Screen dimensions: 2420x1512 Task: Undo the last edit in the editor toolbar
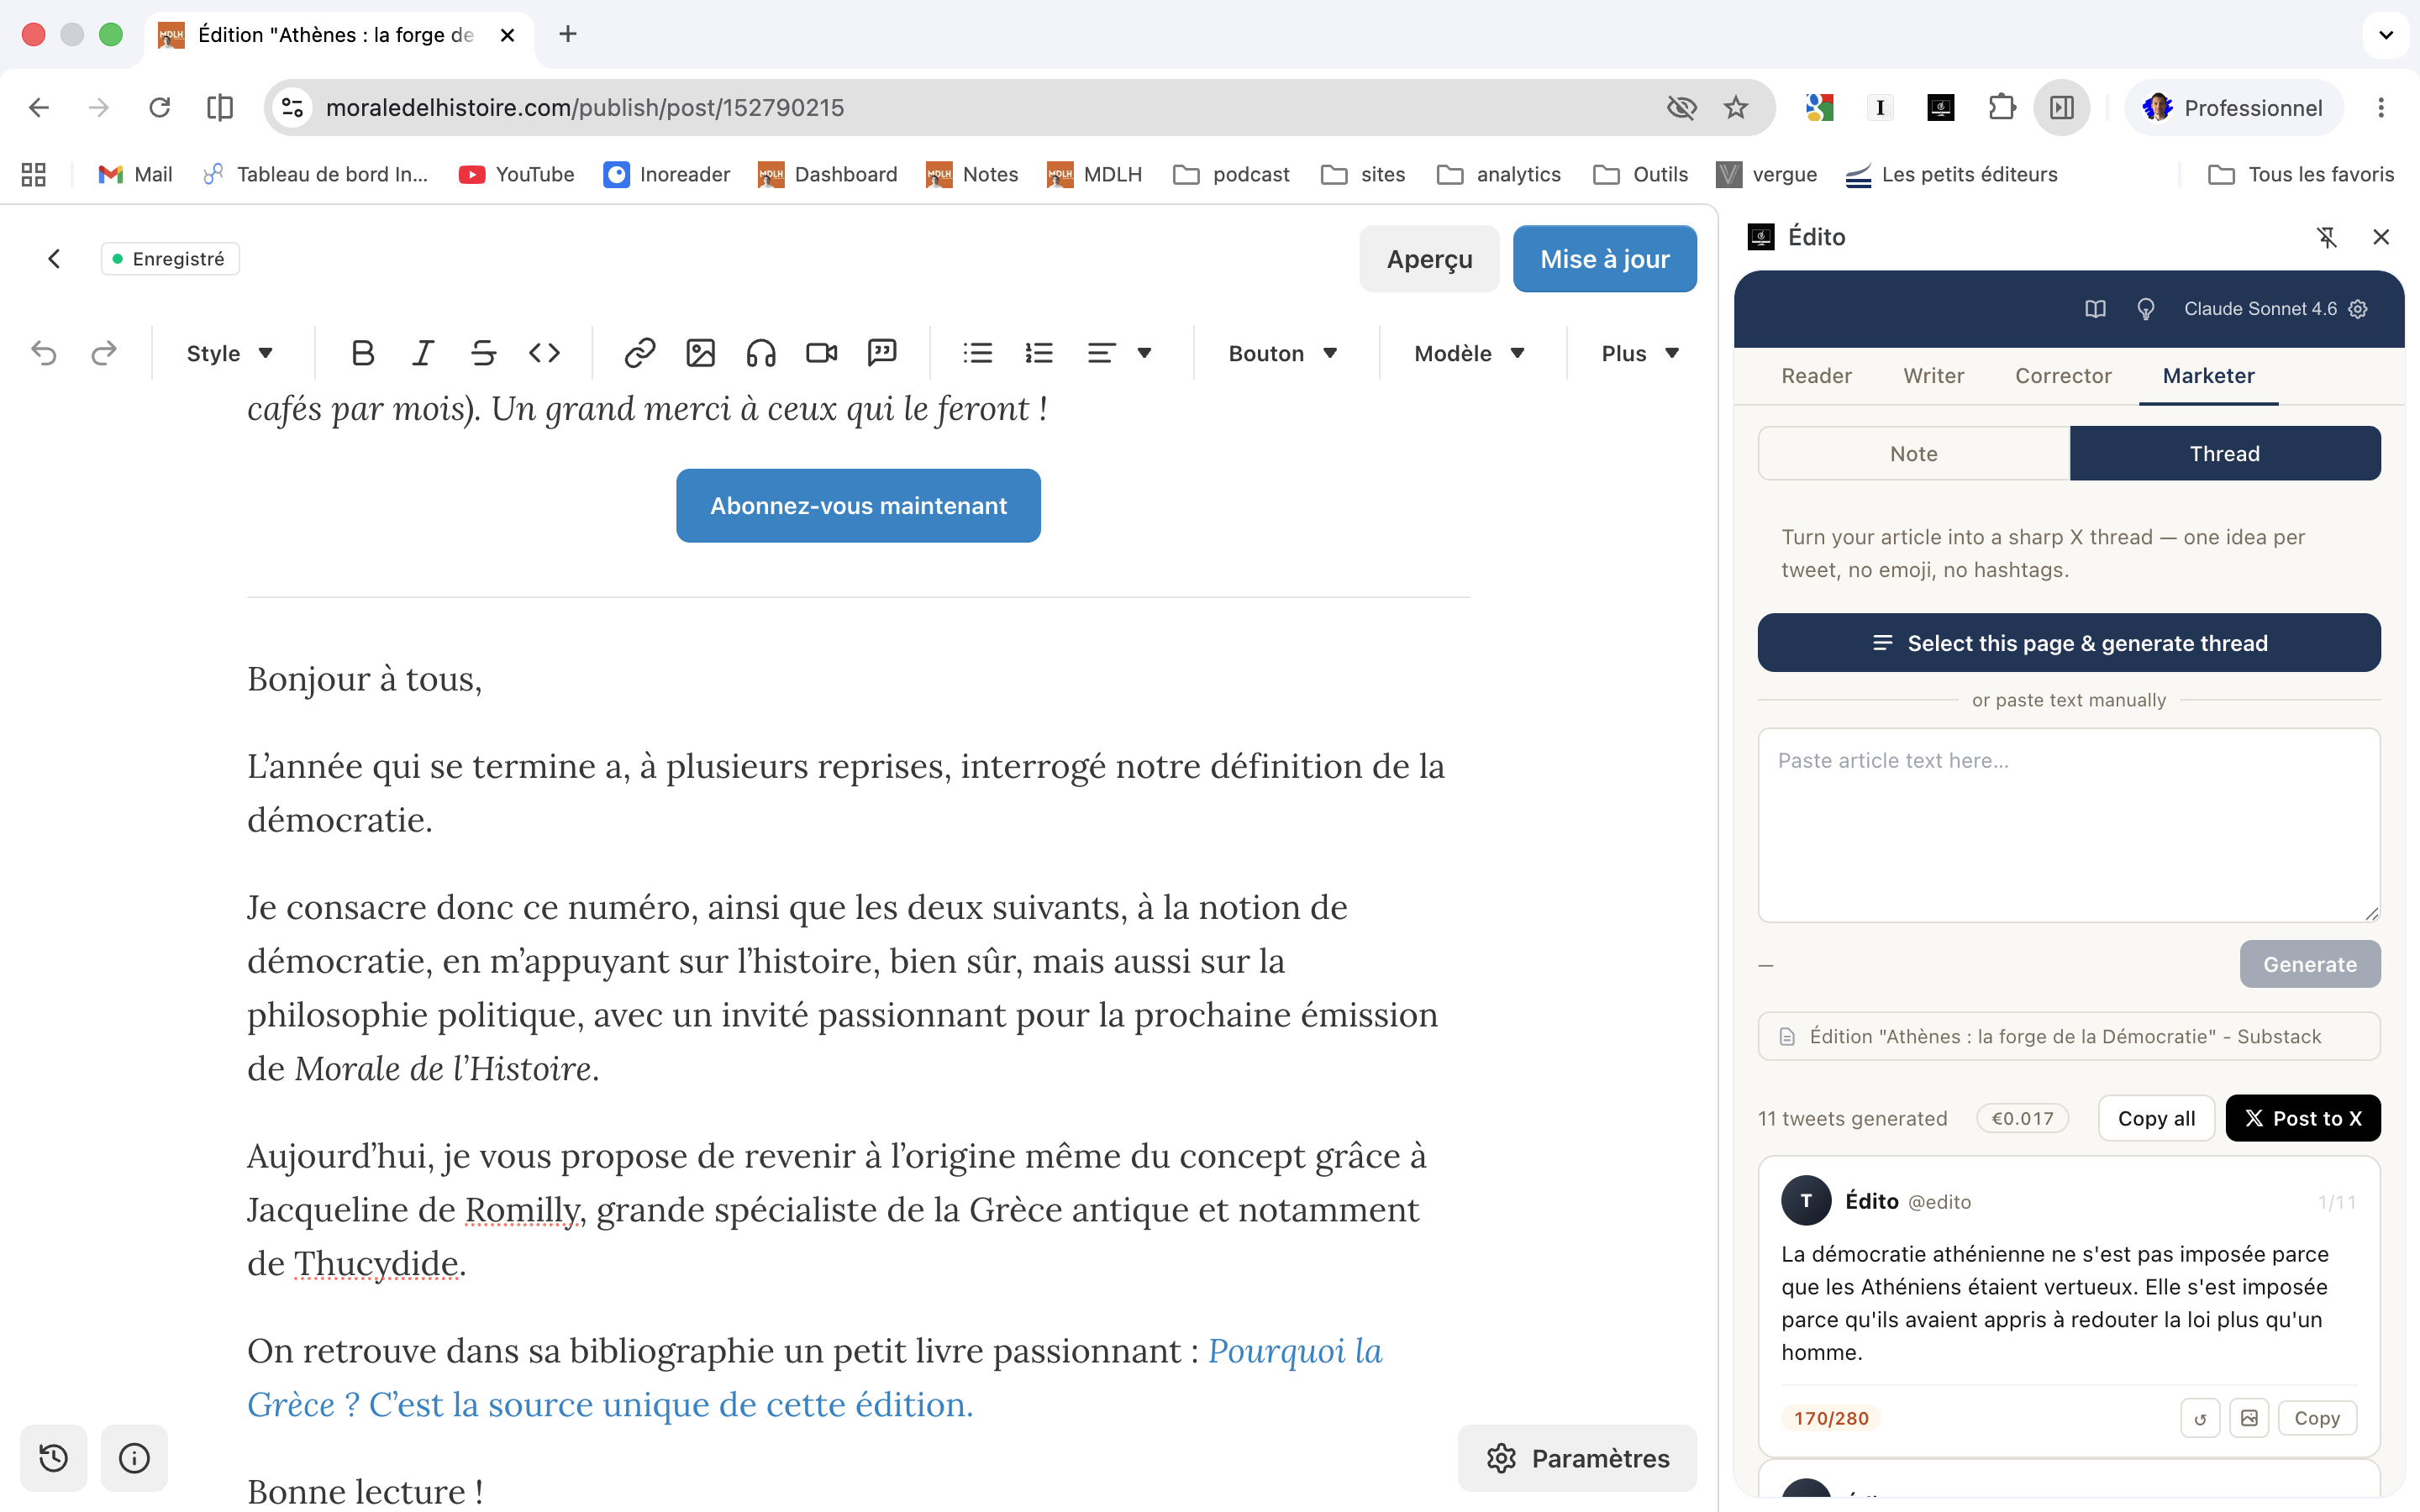[x=44, y=353]
